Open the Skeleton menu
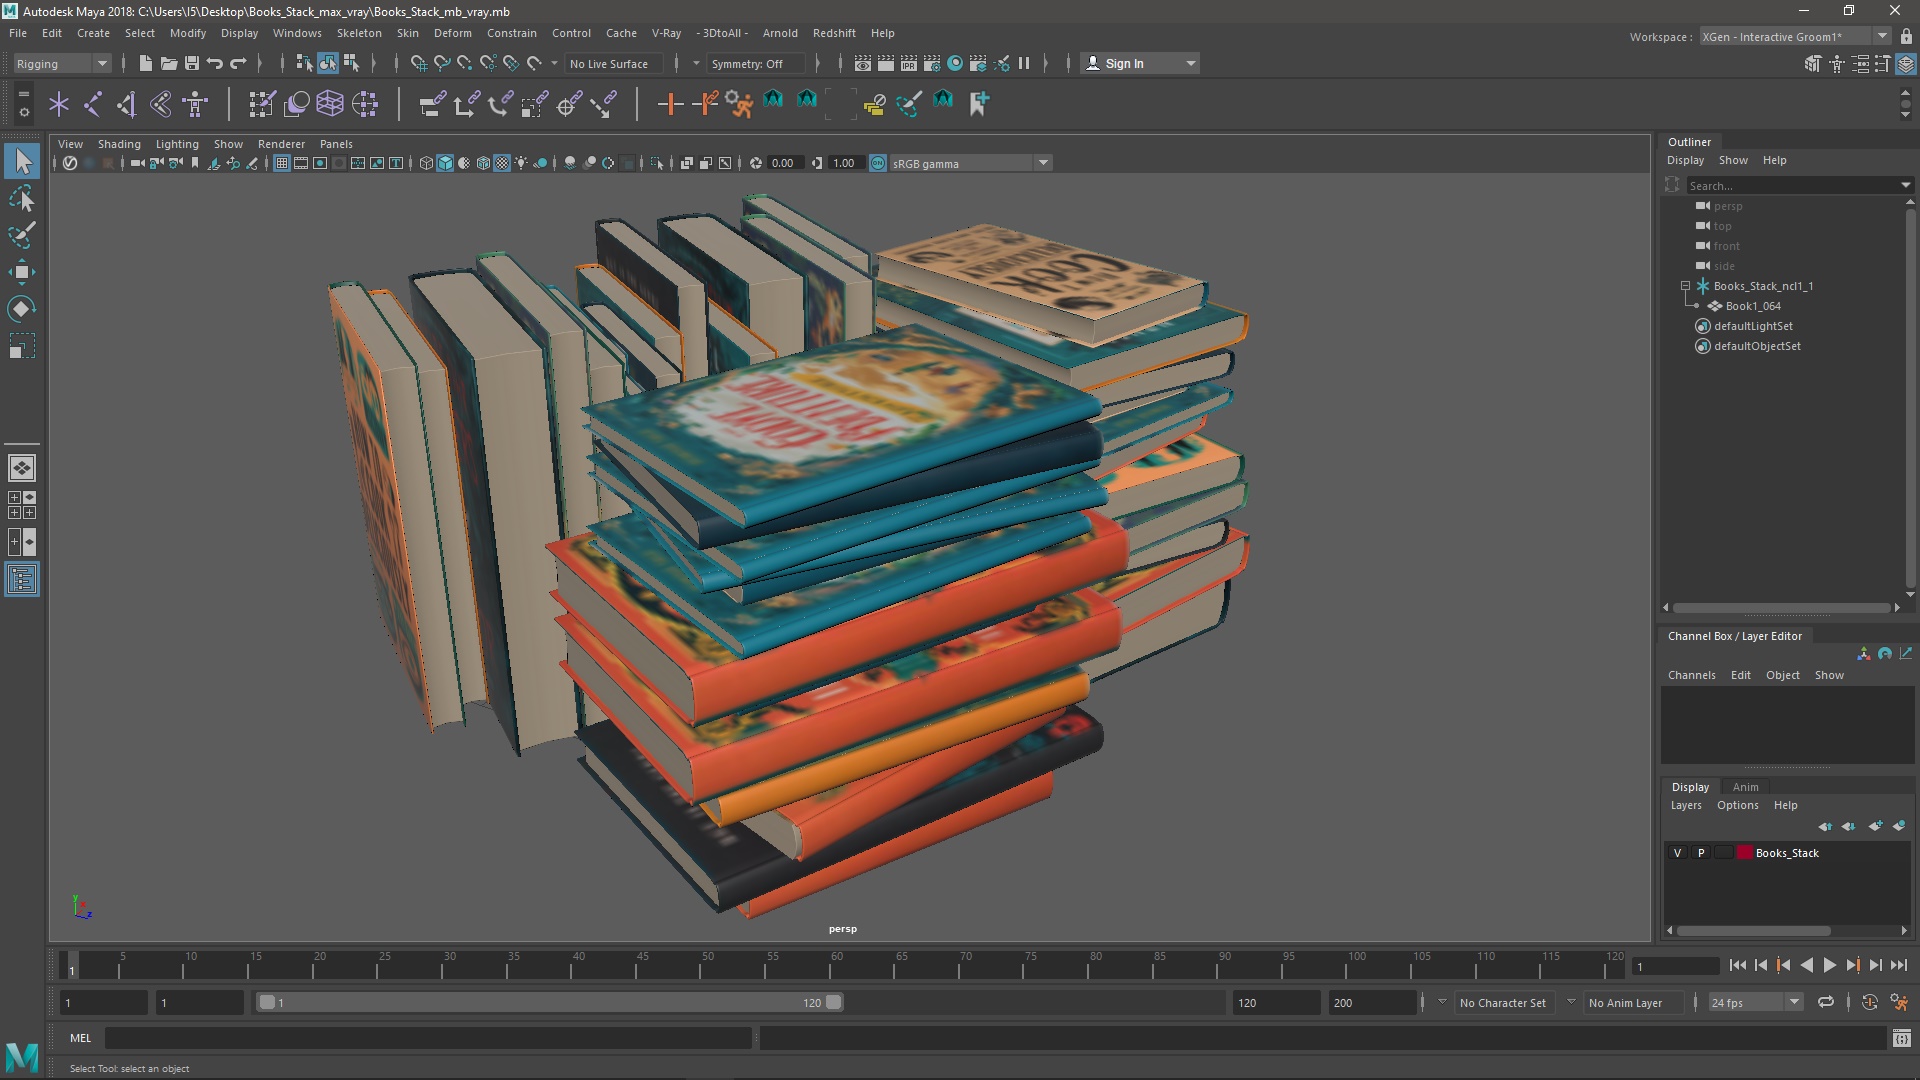 pyautogui.click(x=359, y=33)
